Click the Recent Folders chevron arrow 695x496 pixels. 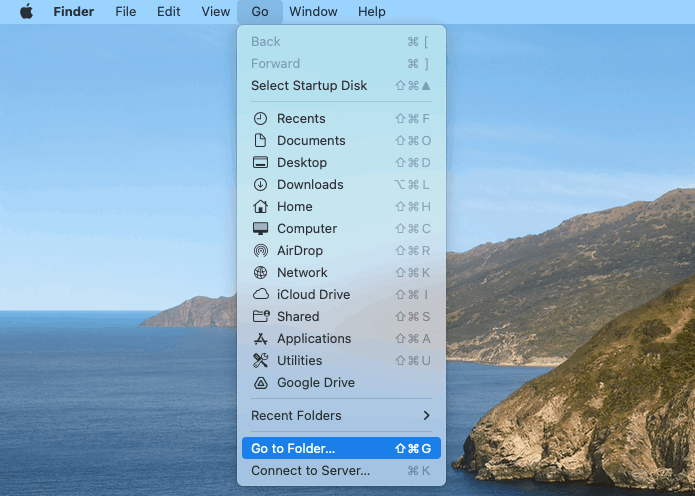click(426, 415)
